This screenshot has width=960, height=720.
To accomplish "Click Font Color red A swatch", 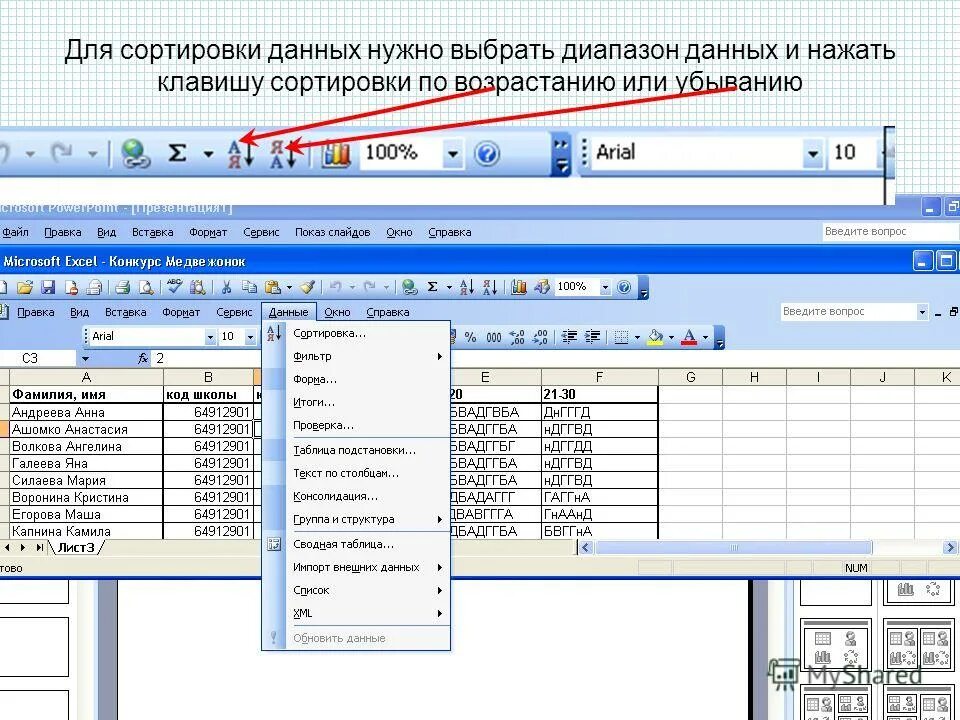I will pos(689,337).
